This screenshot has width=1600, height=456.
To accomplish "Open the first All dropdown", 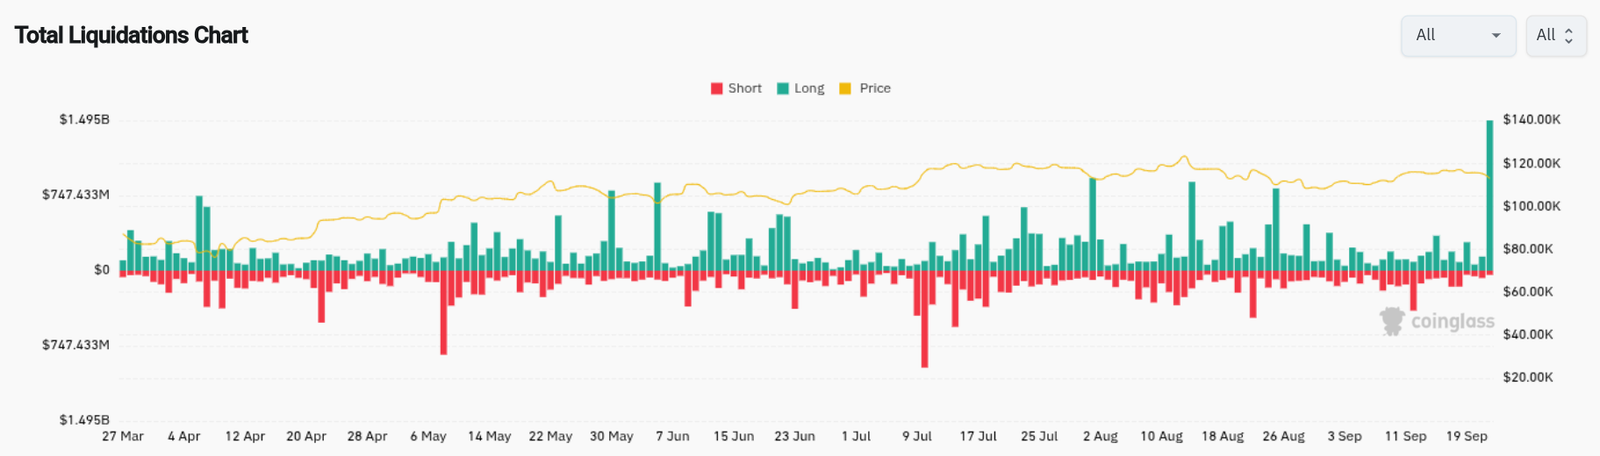I will coord(1457,35).
